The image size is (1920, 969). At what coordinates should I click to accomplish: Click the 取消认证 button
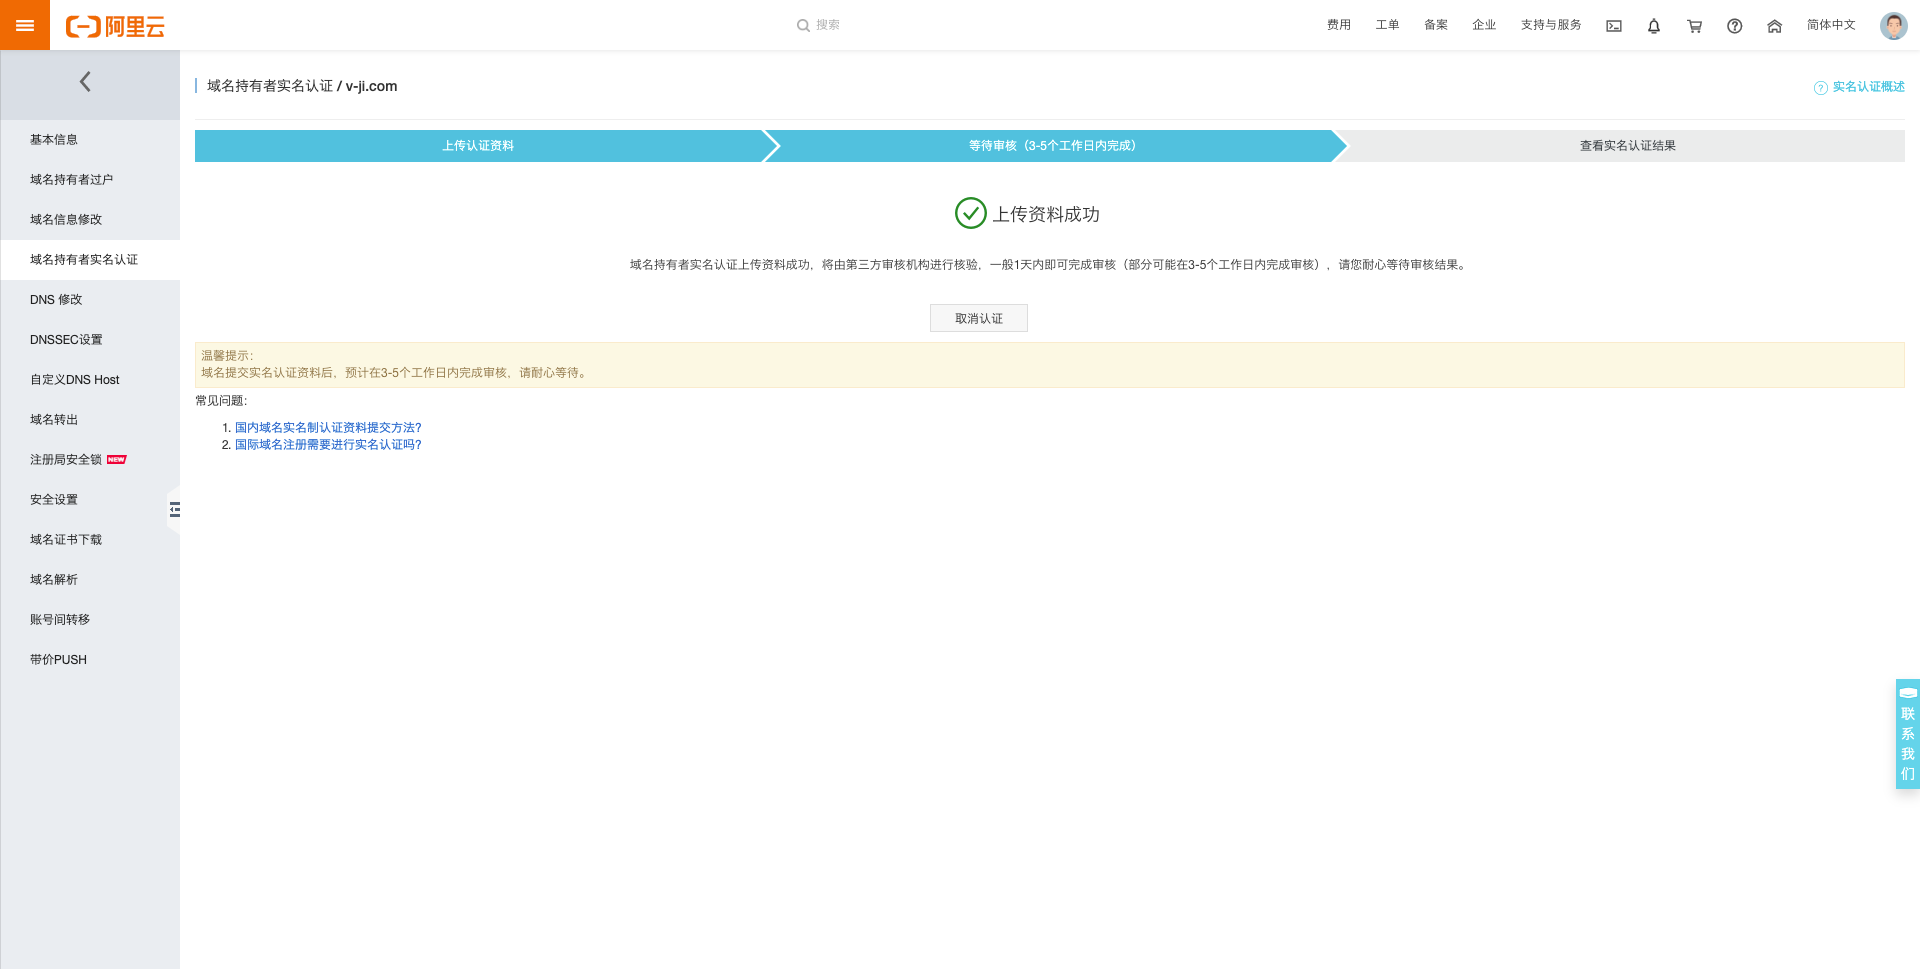click(x=978, y=318)
